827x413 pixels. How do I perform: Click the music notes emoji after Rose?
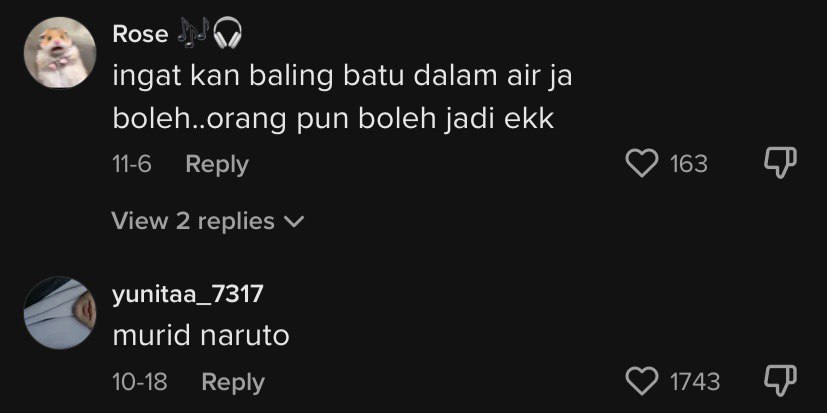click(193, 34)
